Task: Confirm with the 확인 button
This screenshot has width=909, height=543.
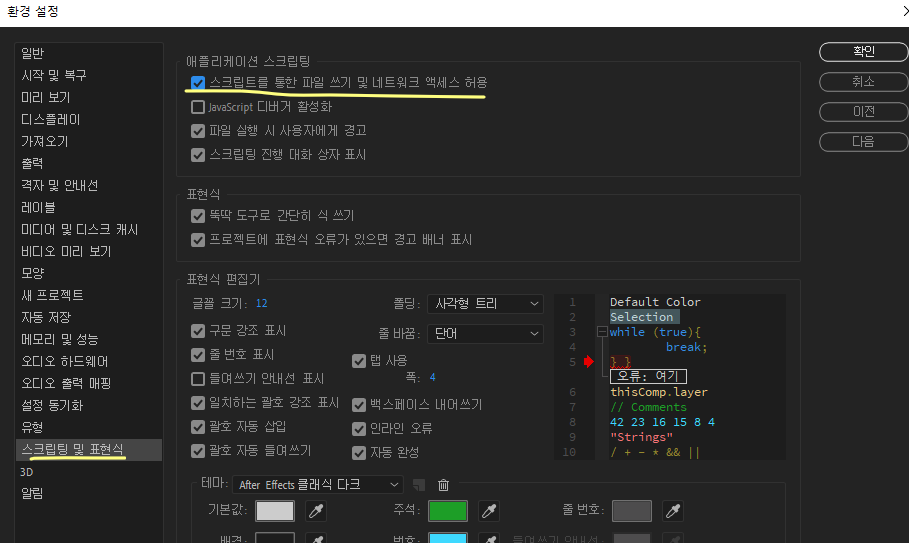Action: (863, 52)
